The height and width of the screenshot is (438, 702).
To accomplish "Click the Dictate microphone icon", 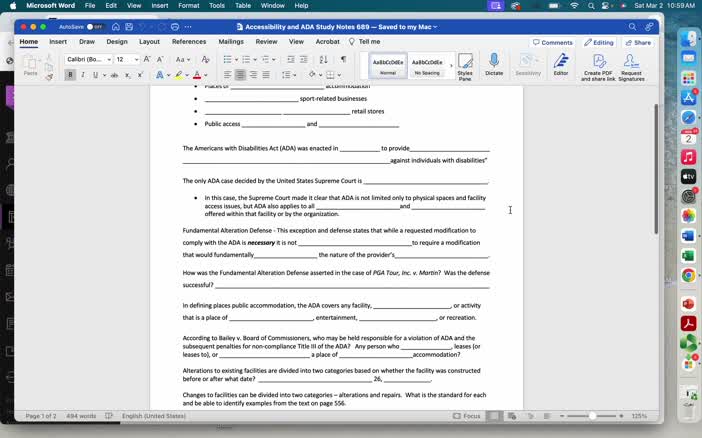I will tap(493, 63).
